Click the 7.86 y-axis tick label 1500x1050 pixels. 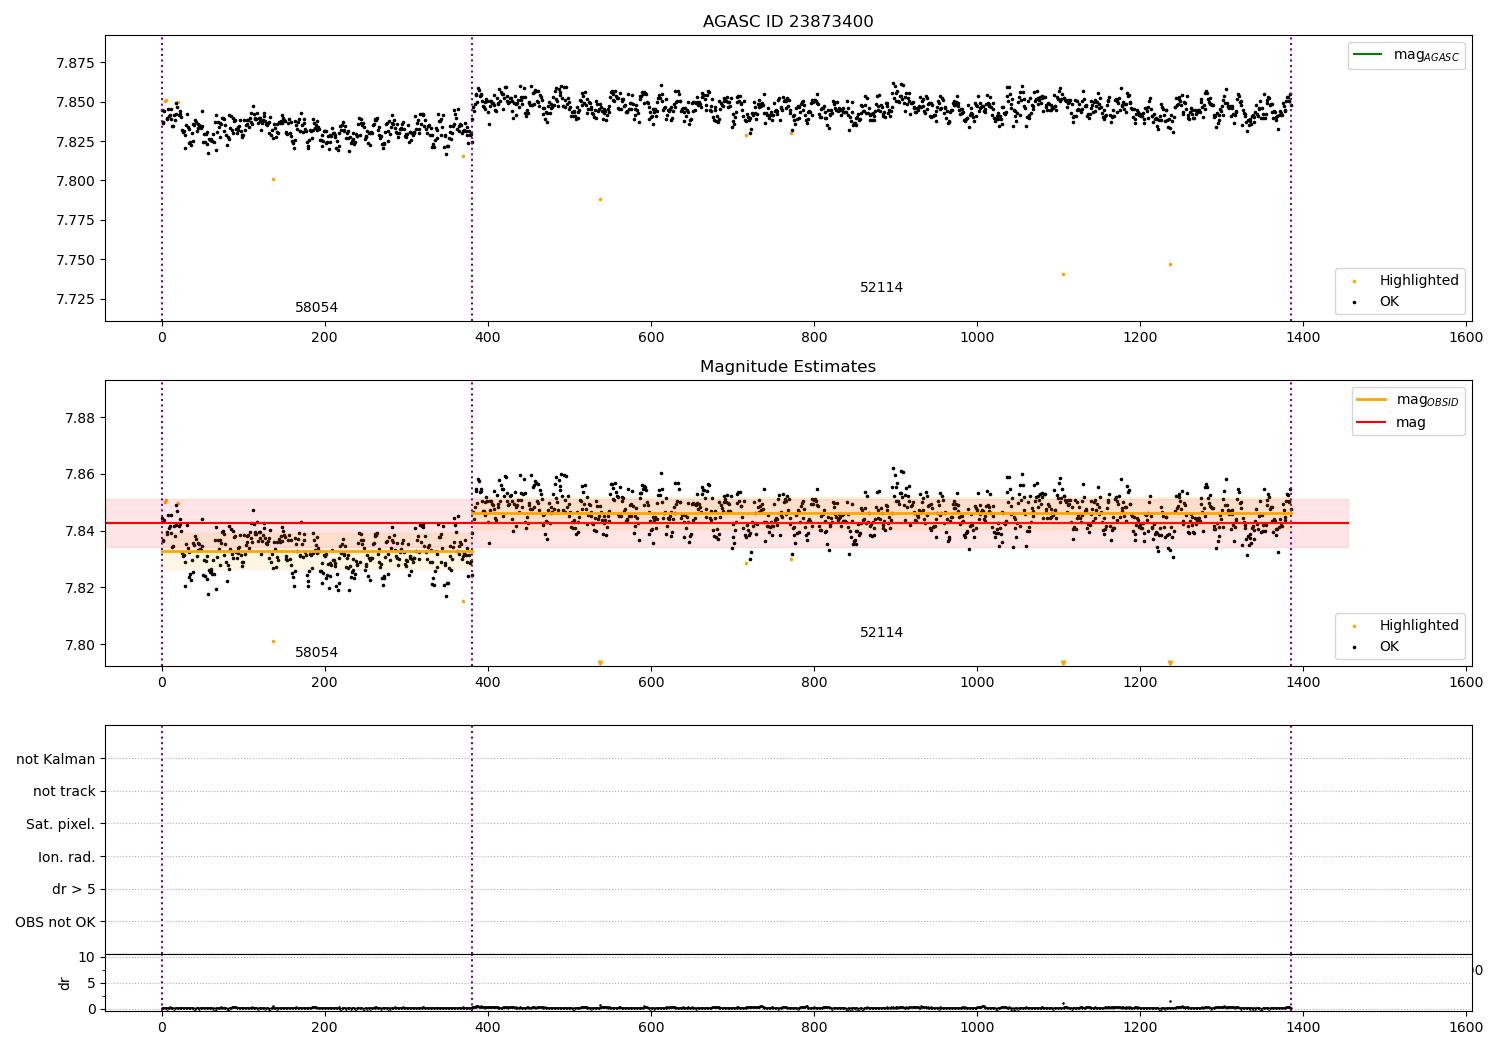click(79, 475)
